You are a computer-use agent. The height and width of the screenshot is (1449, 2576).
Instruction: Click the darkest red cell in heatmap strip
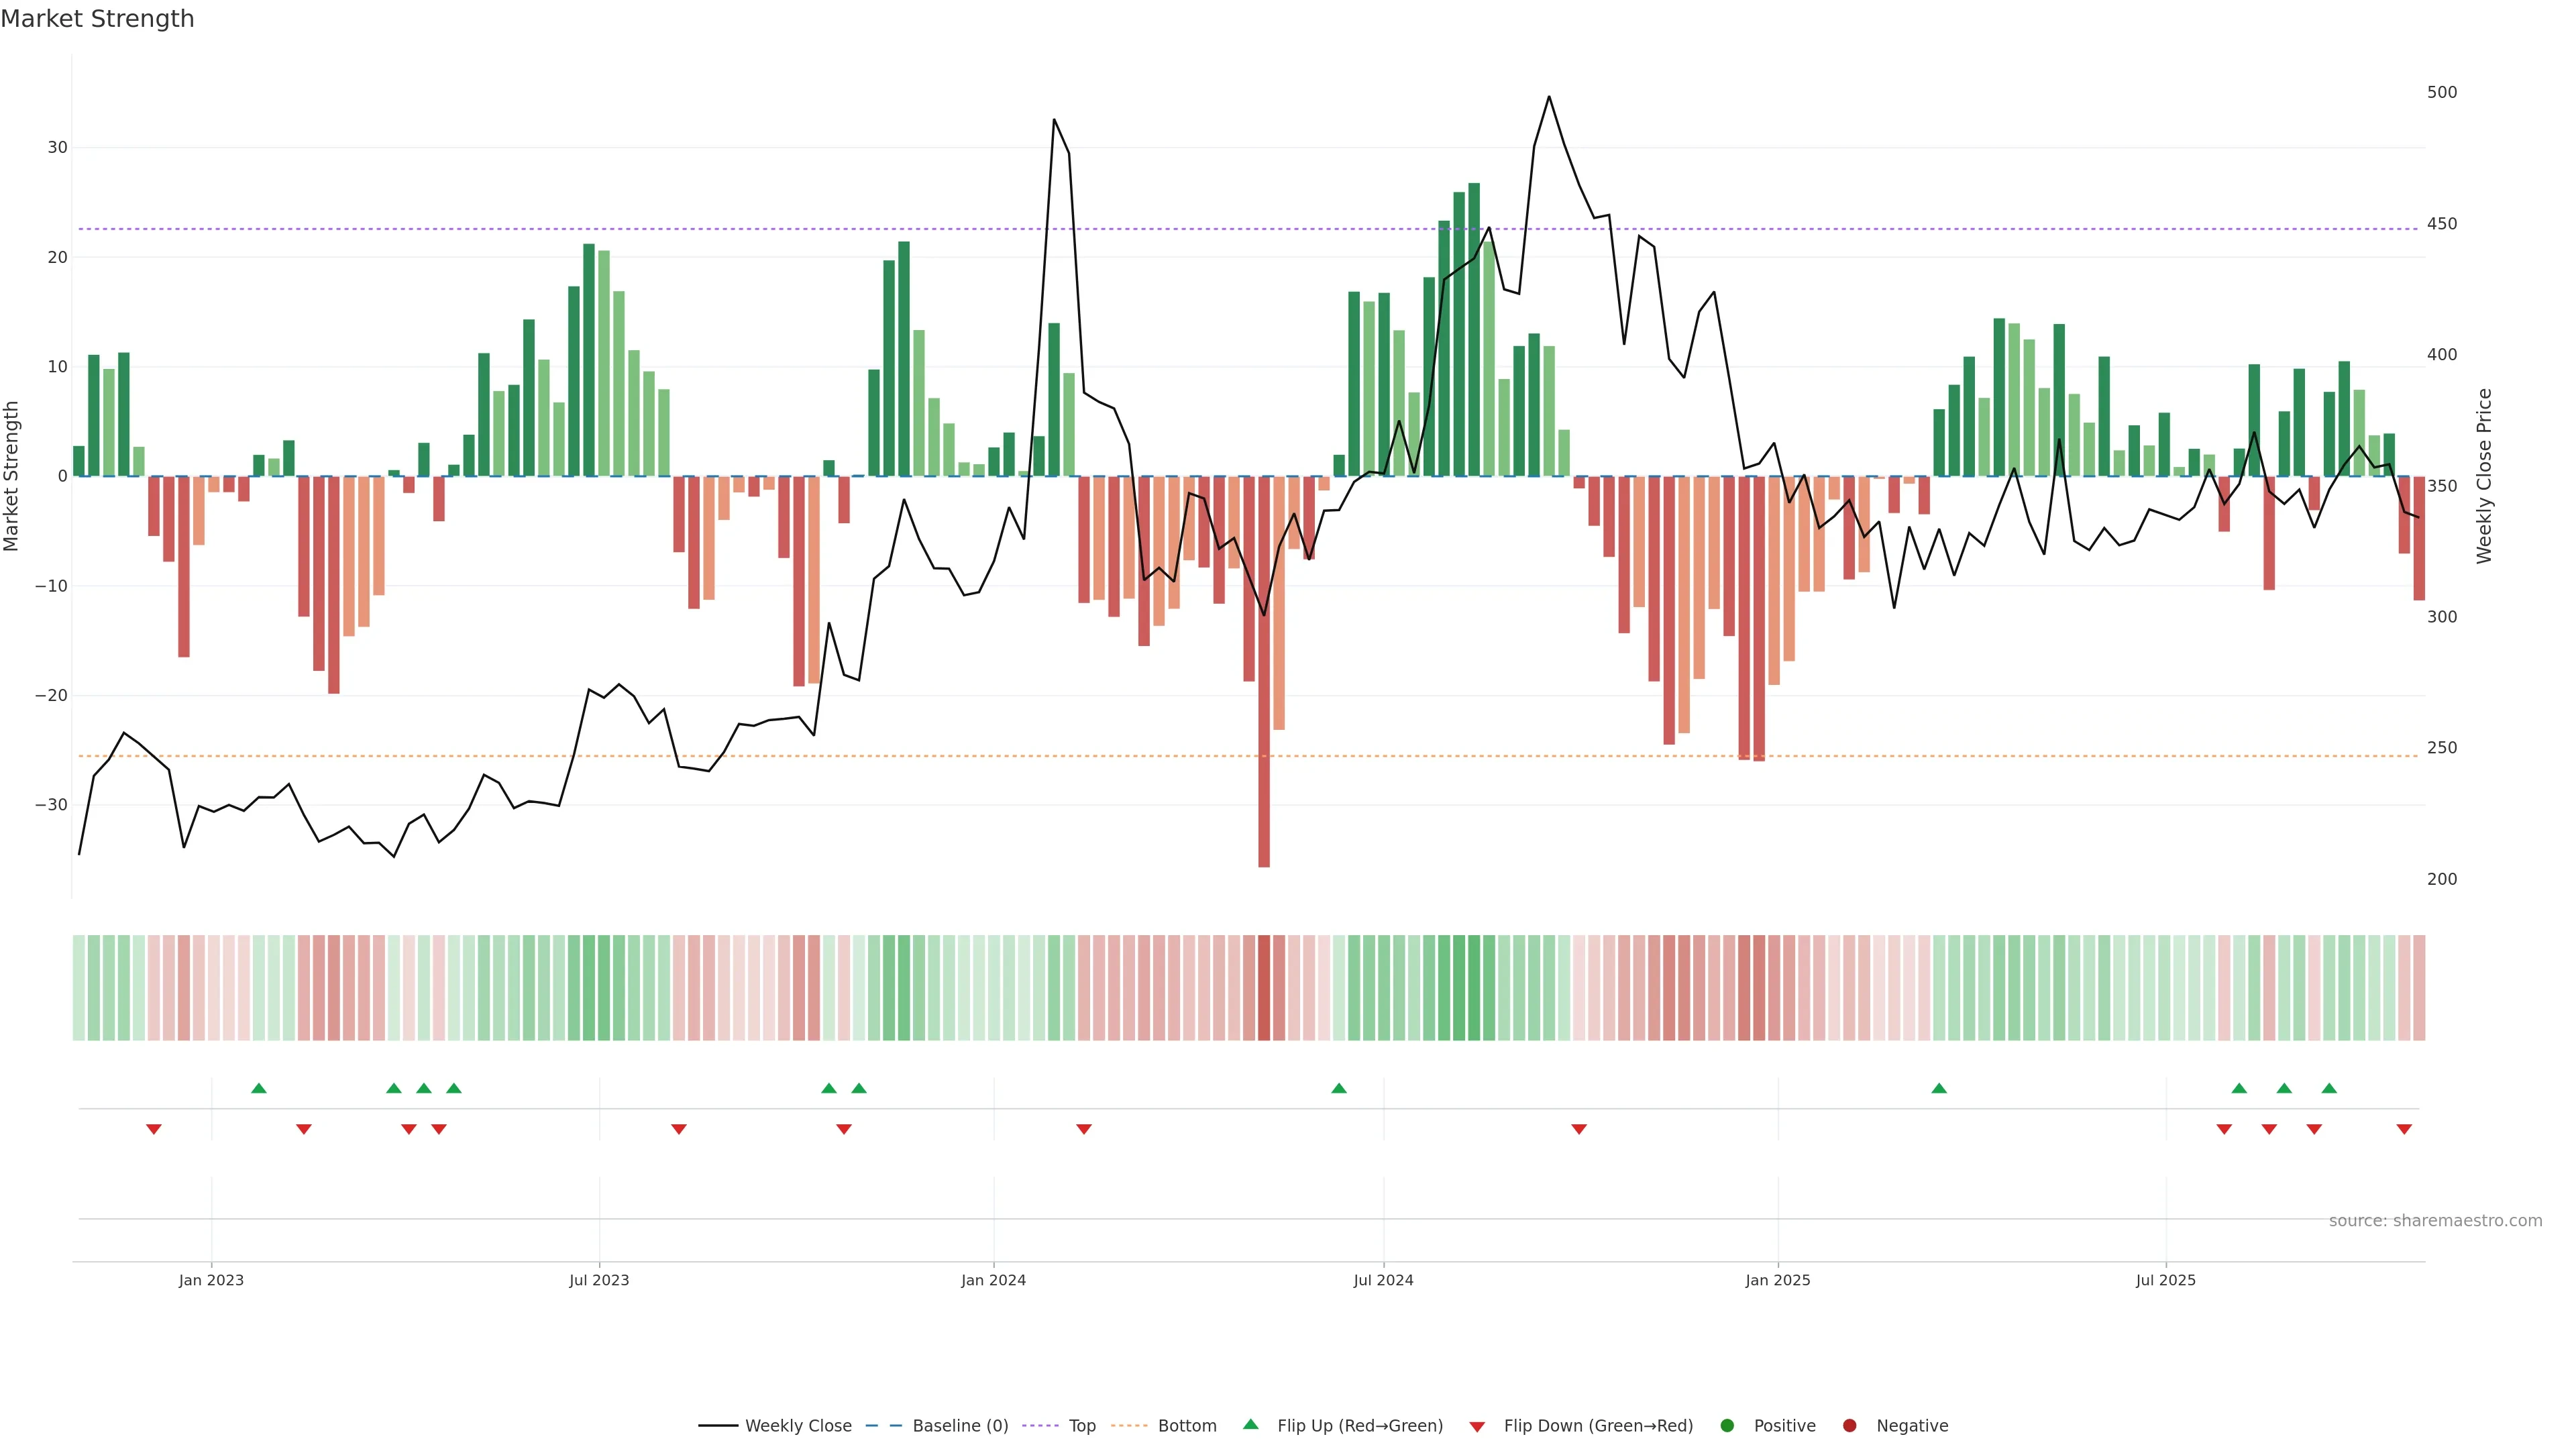pos(1264,988)
